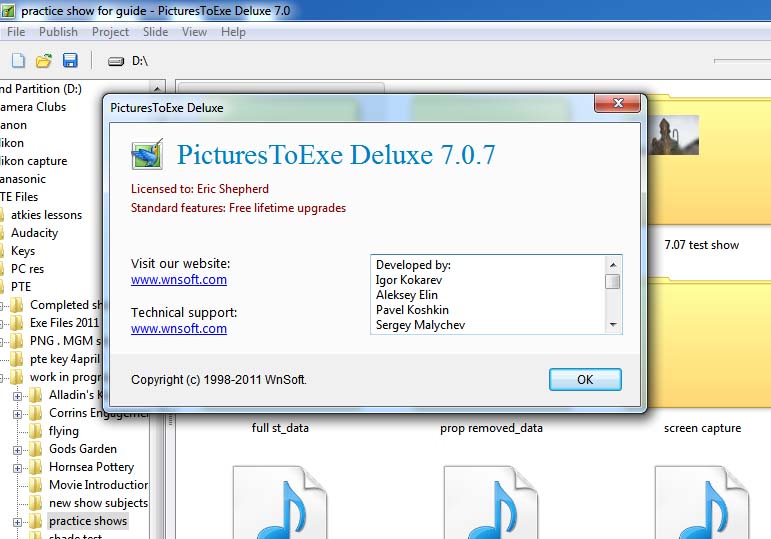Open the www.wnsoft.com link under Technical support
The height and width of the screenshot is (539, 771).
(179, 329)
